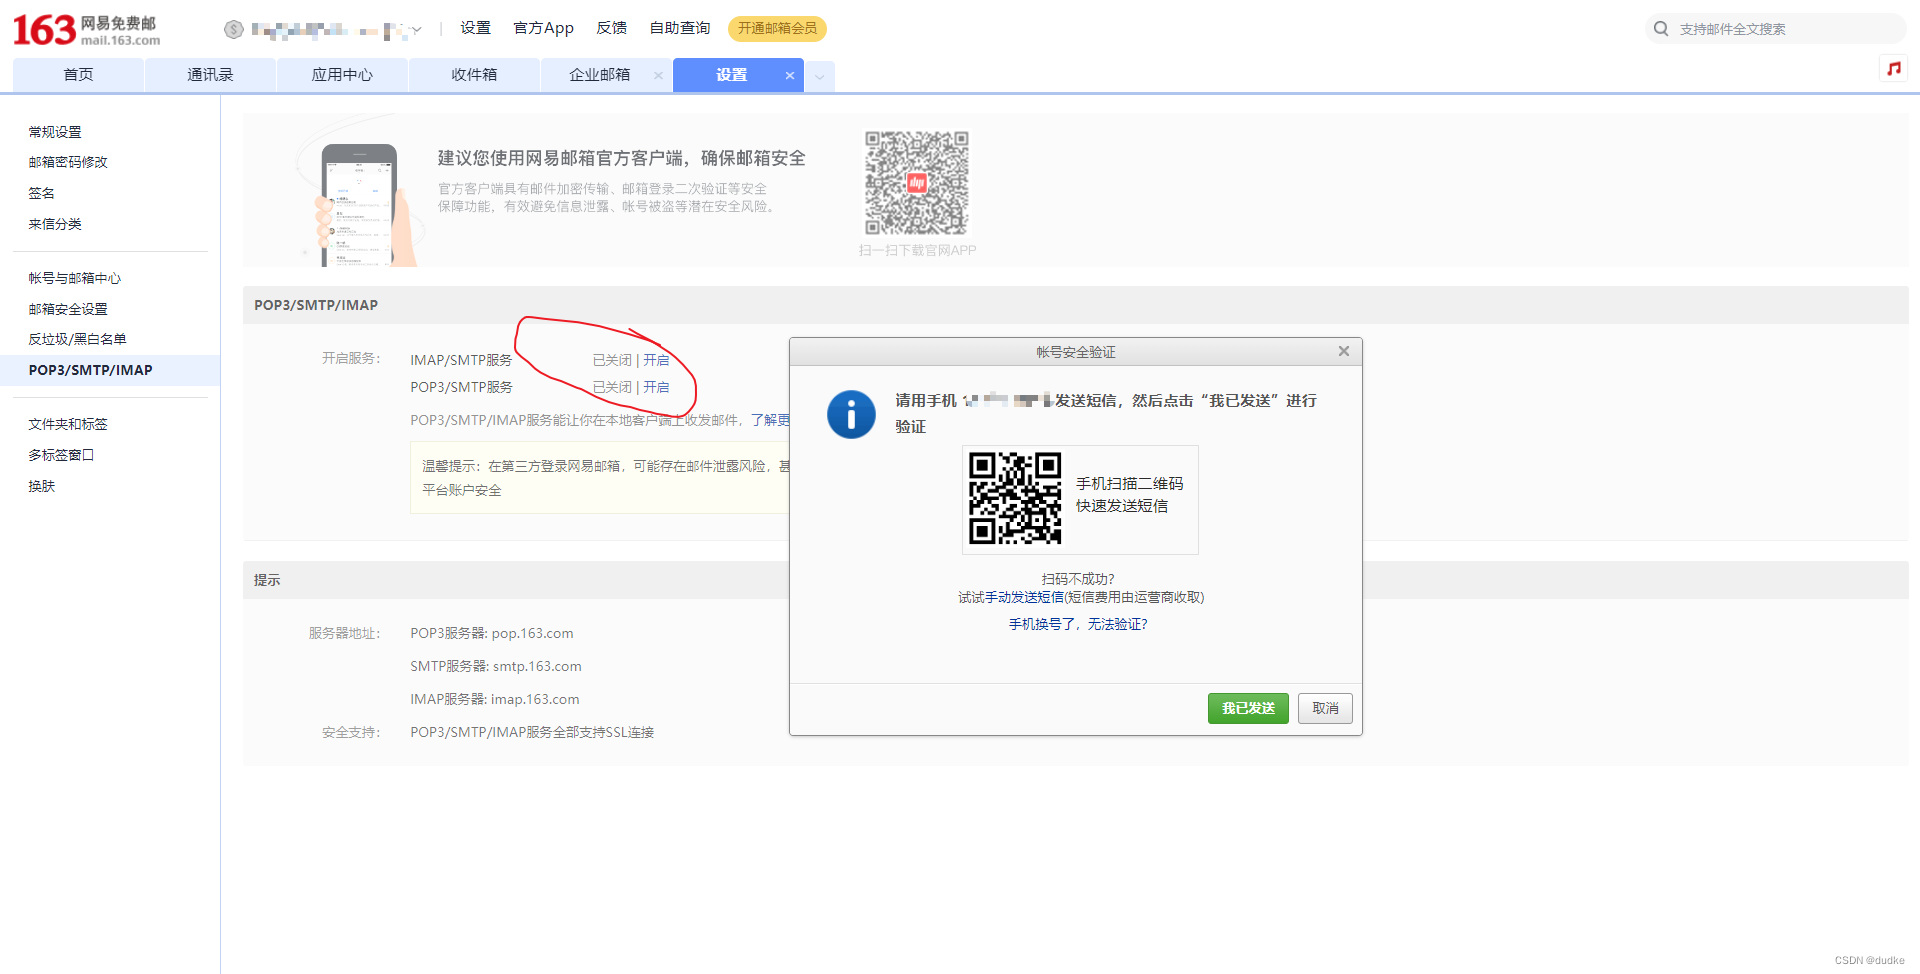1920x974 pixels.
Task: Open the 设置 menu in the top bar
Action: click(475, 28)
